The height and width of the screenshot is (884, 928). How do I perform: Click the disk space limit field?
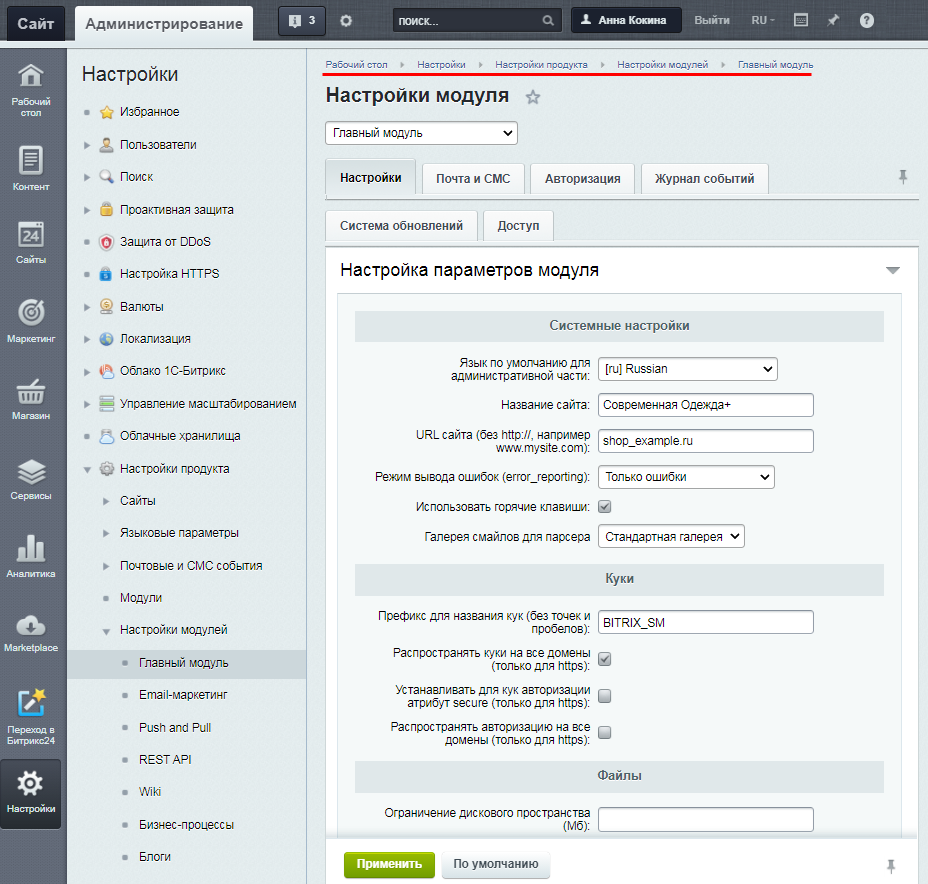(705, 820)
